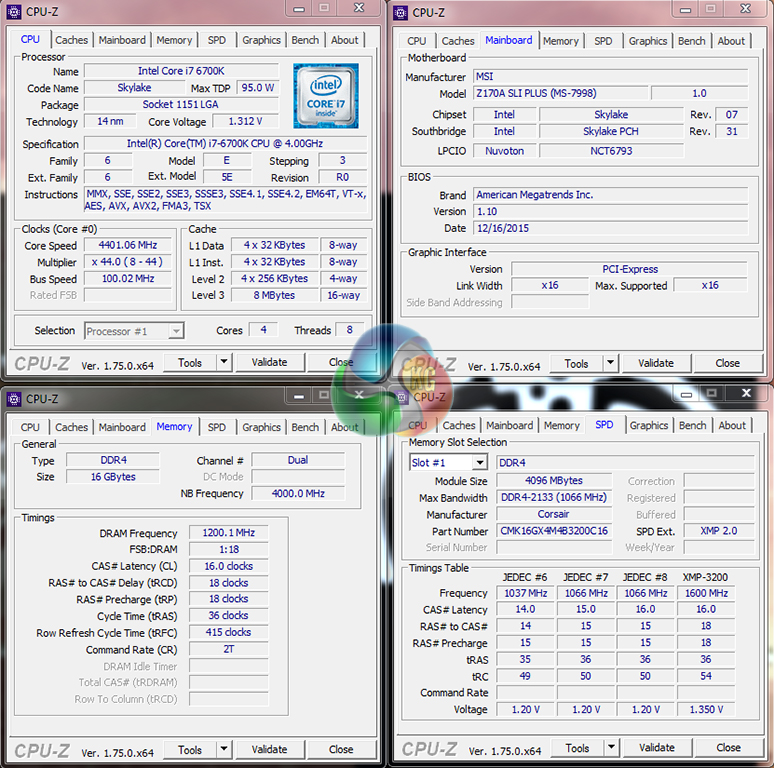The height and width of the screenshot is (768, 774).
Task: Close the SPD window with X
Action: tap(746, 393)
